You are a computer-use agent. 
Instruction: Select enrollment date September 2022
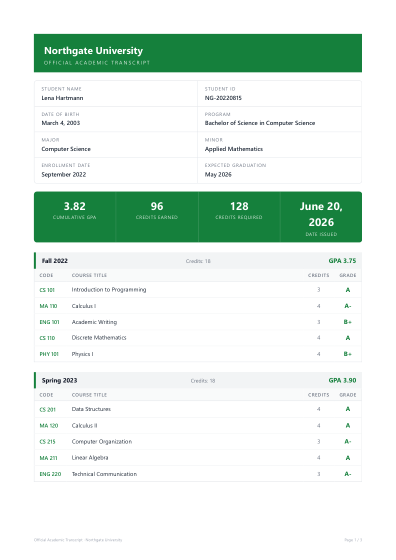[x=64, y=174]
